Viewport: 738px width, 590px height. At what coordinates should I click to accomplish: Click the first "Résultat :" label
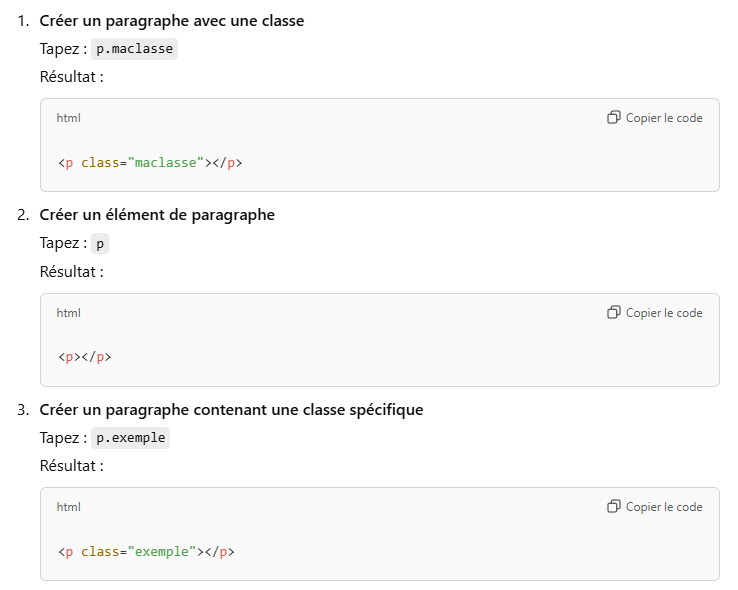(x=72, y=77)
